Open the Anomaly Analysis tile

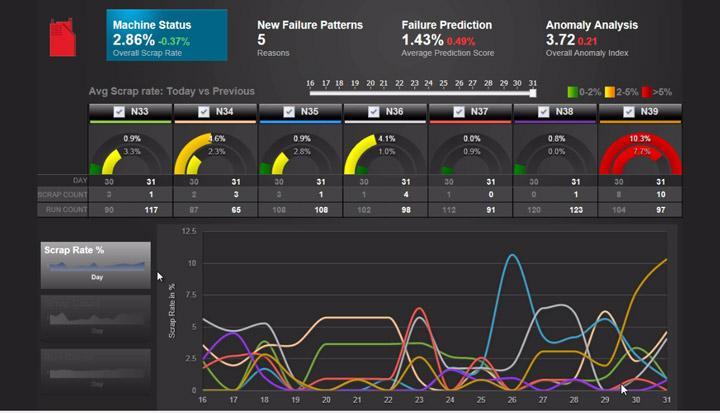(x=591, y=39)
